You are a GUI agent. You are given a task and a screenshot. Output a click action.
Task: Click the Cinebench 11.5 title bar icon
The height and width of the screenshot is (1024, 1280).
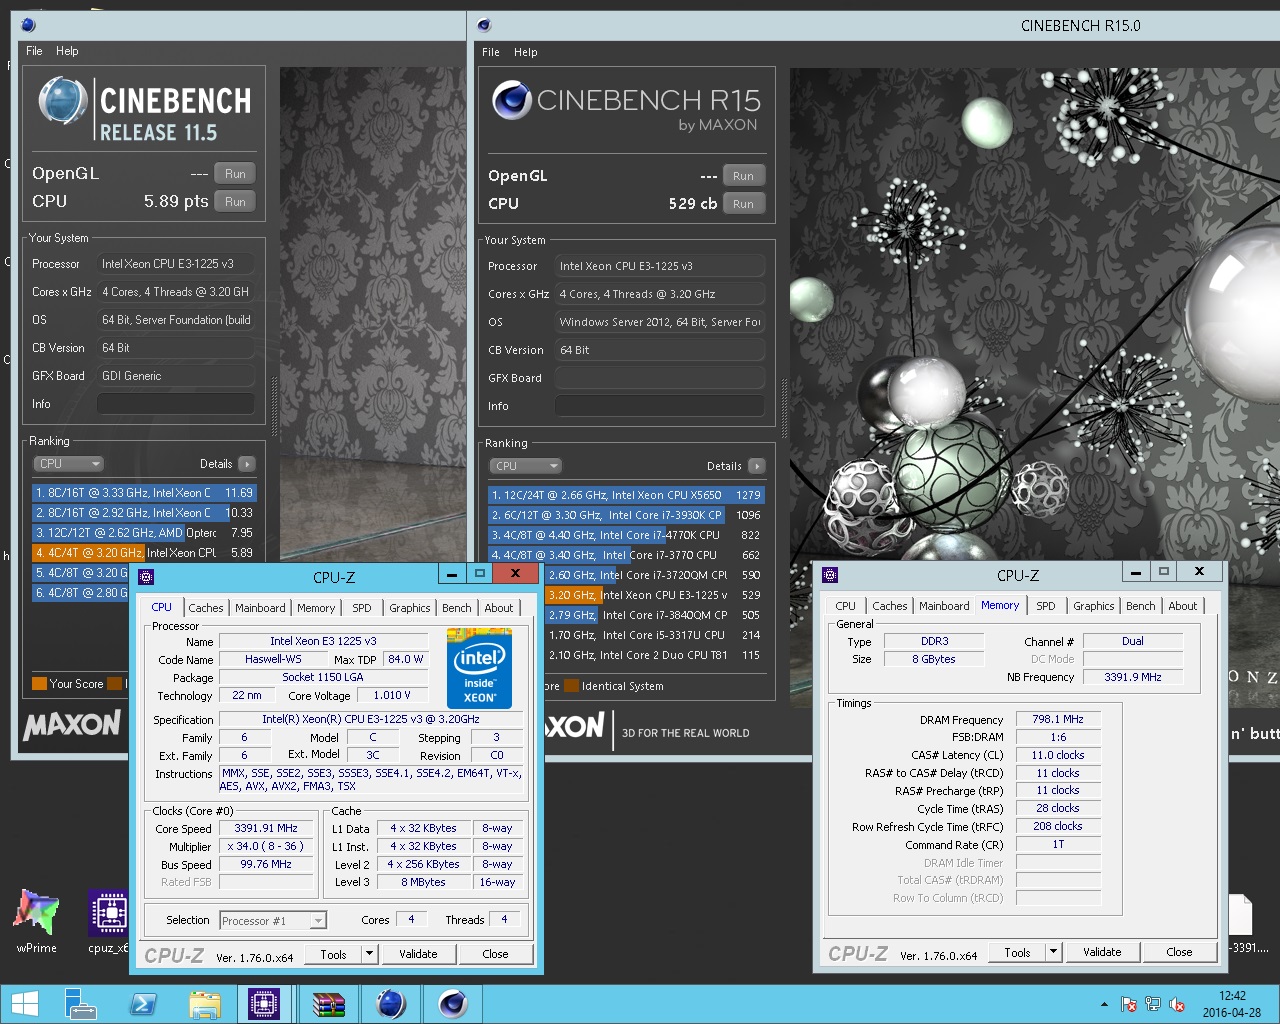[x=28, y=25]
